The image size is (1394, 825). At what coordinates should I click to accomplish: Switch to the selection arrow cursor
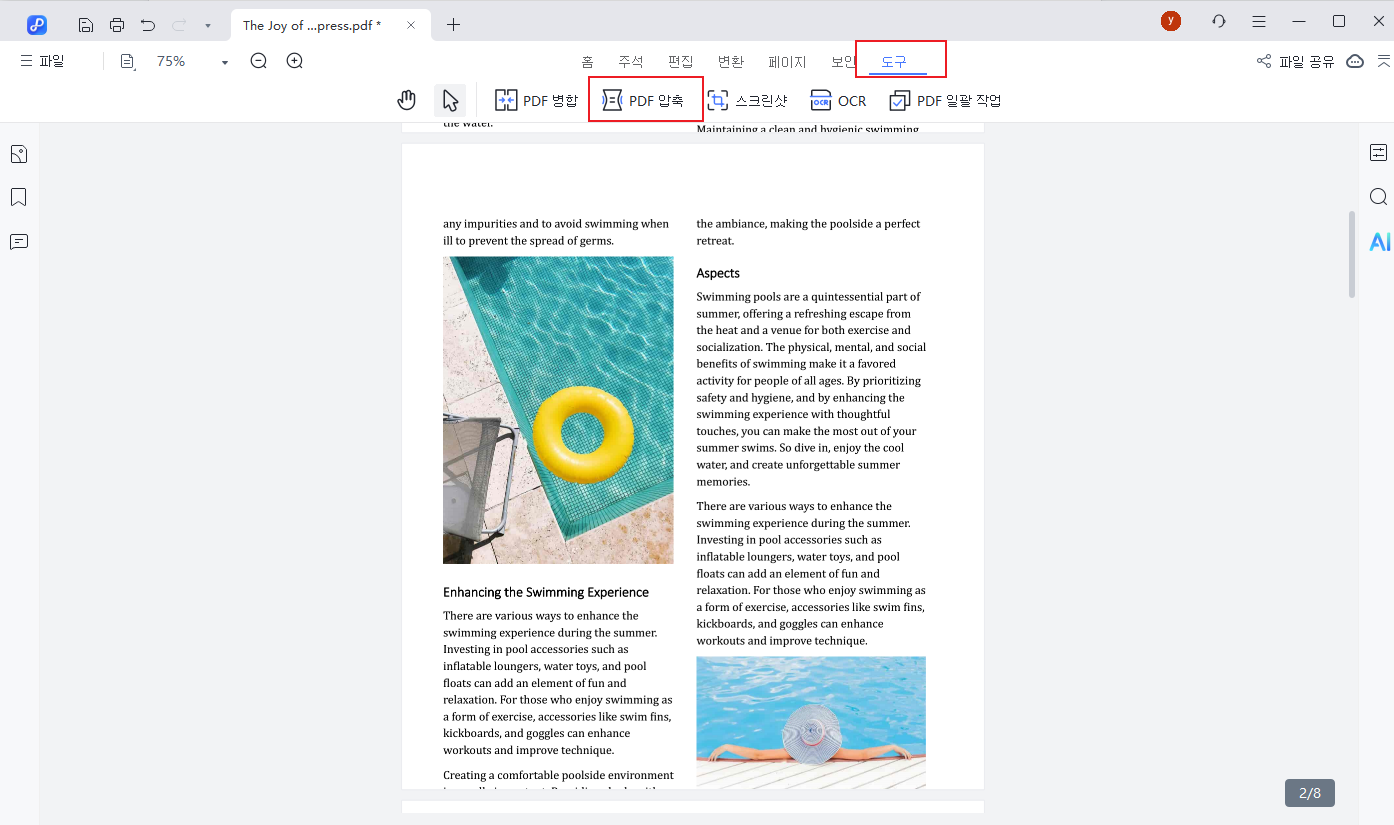tap(449, 99)
